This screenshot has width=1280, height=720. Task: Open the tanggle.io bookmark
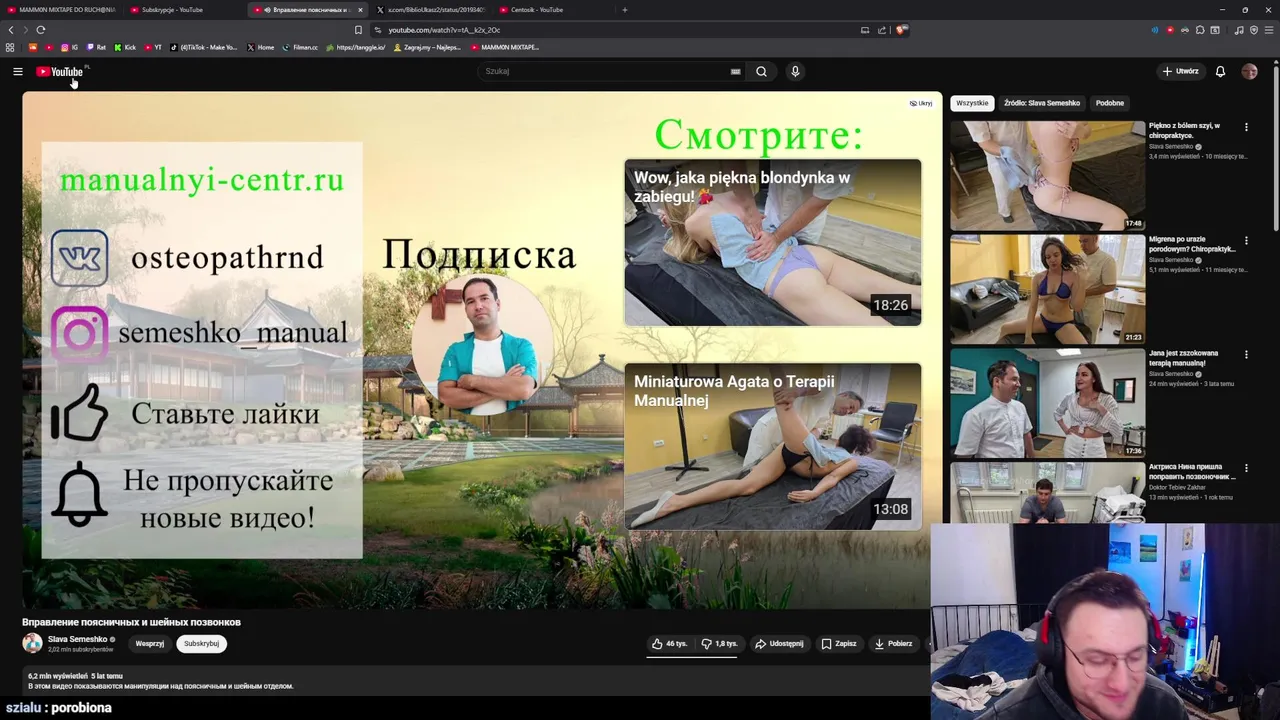355,47
